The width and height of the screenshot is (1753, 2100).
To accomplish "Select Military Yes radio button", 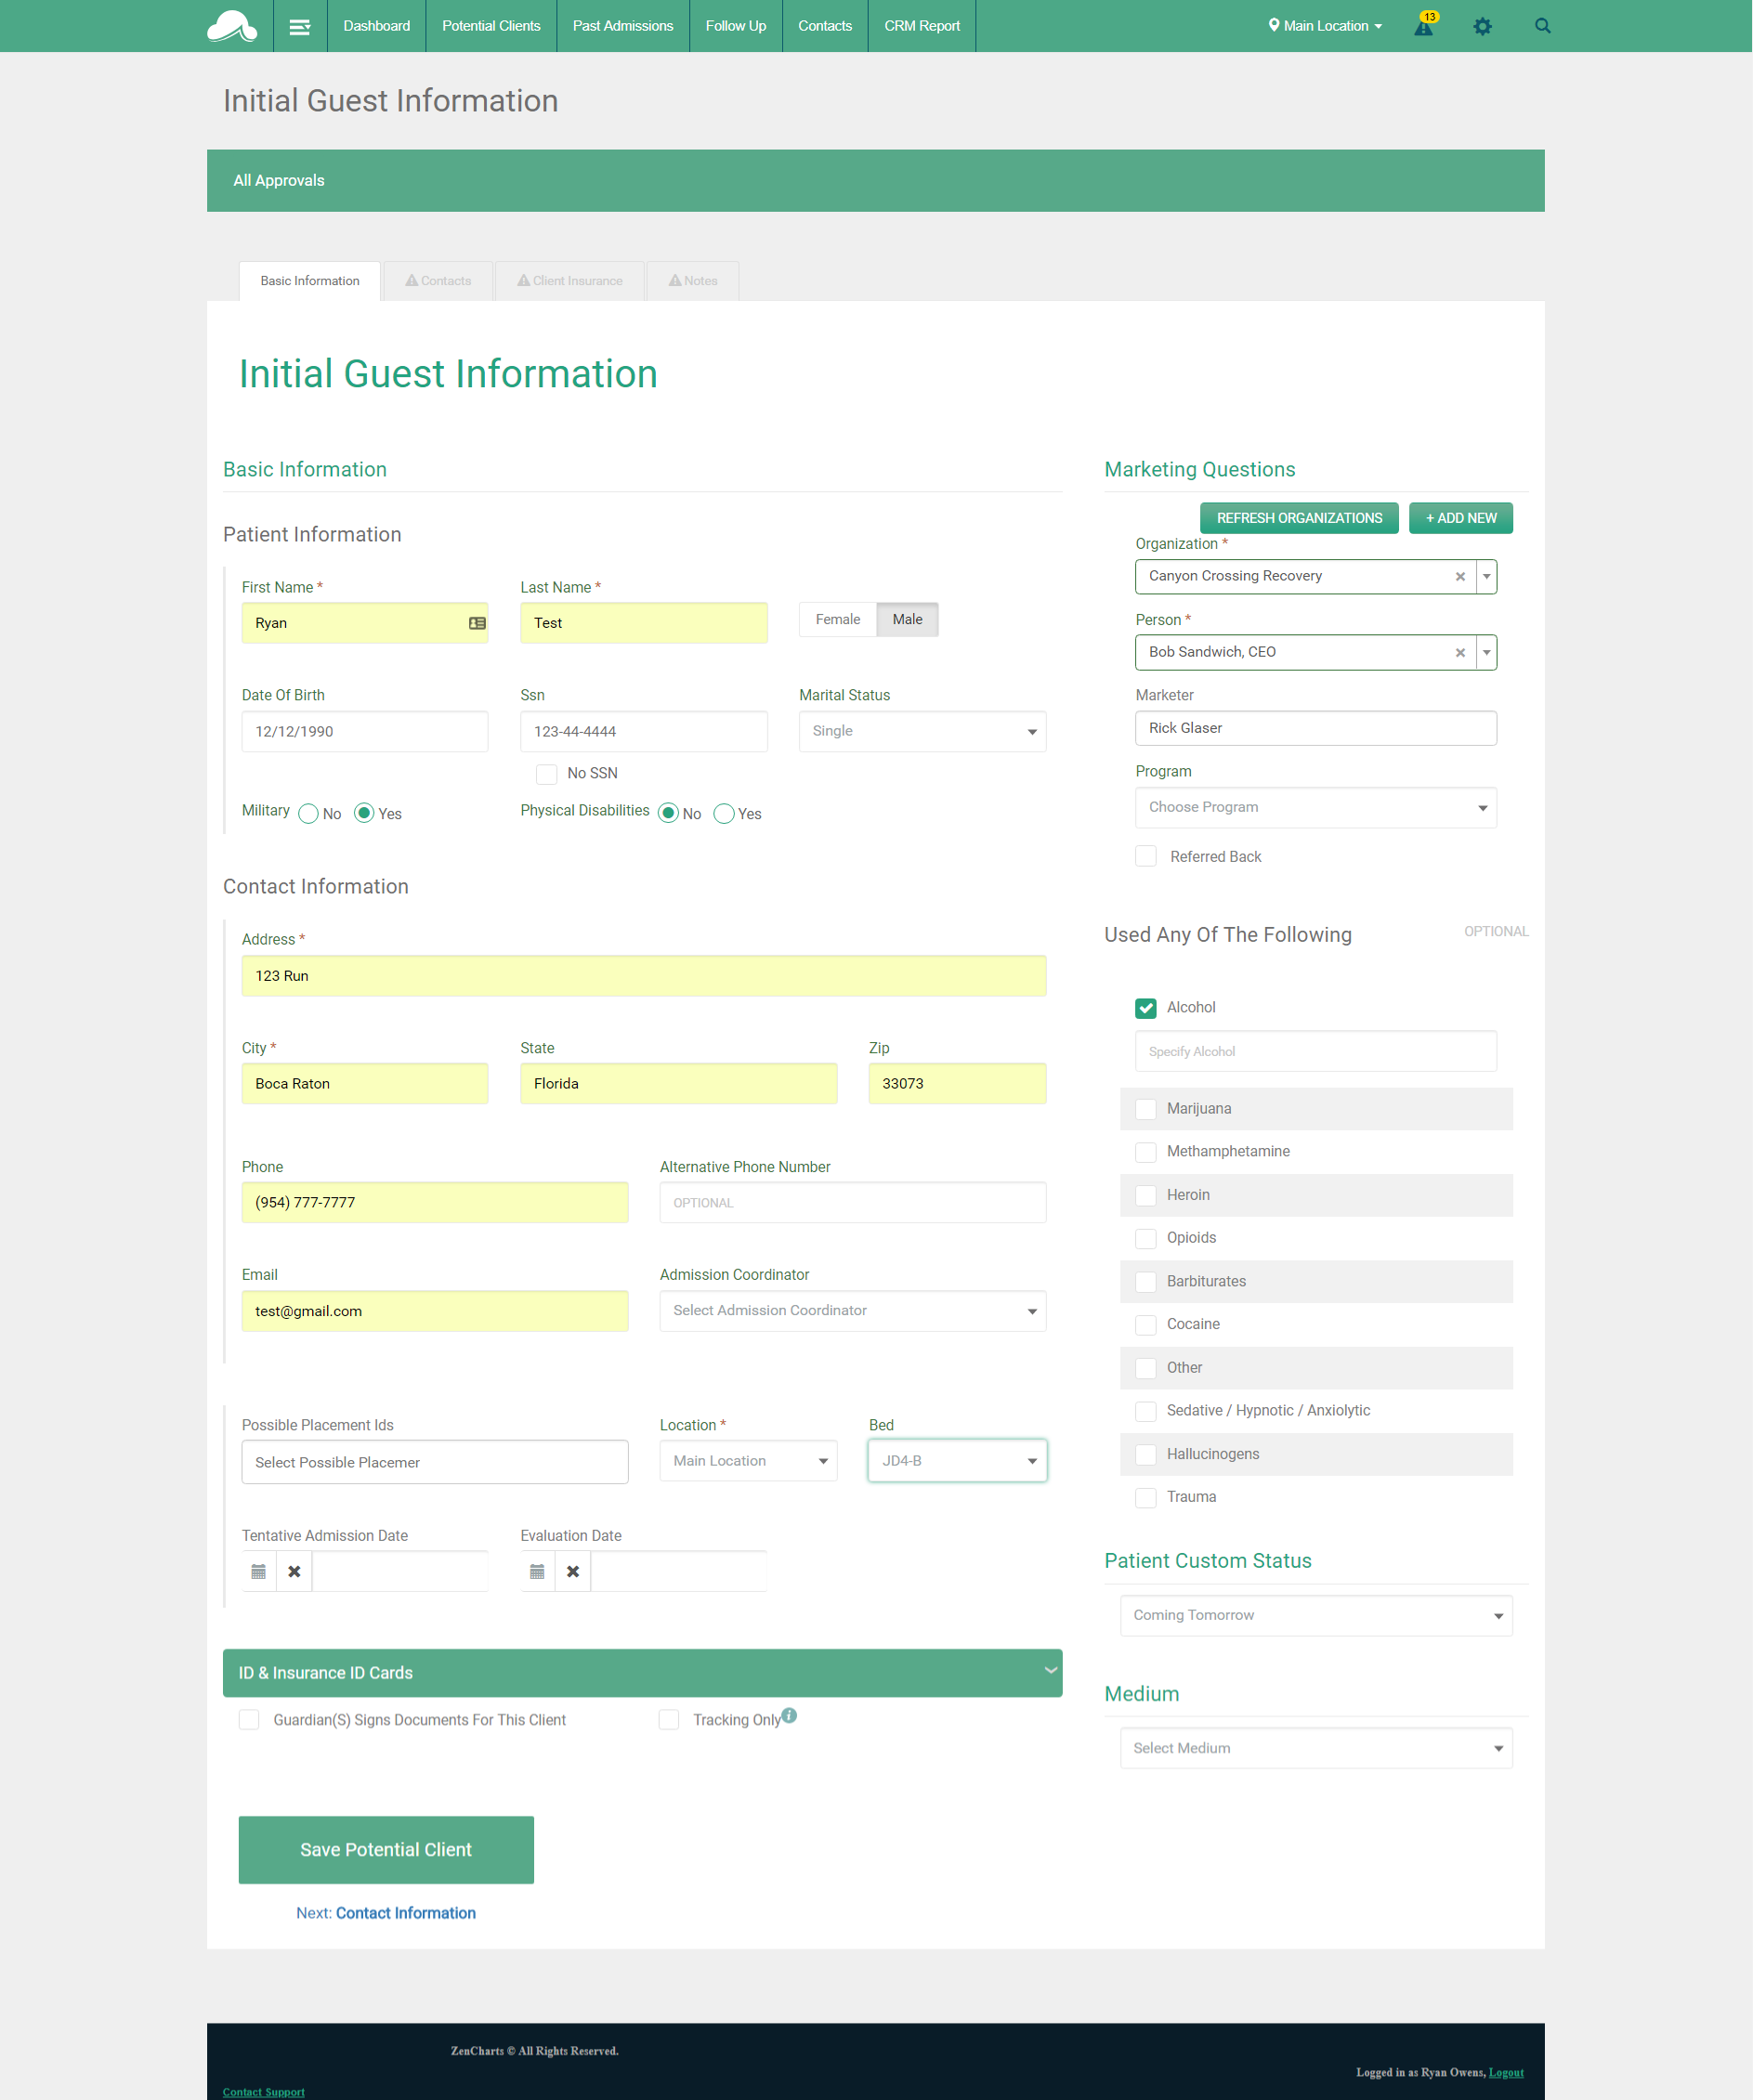I will coord(364,813).
